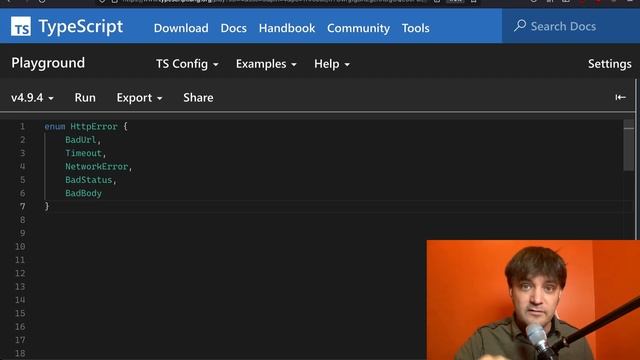This screenshot has height=360, width=640.
Task: Click the closing brace on line 7
Action: [47, 207]
